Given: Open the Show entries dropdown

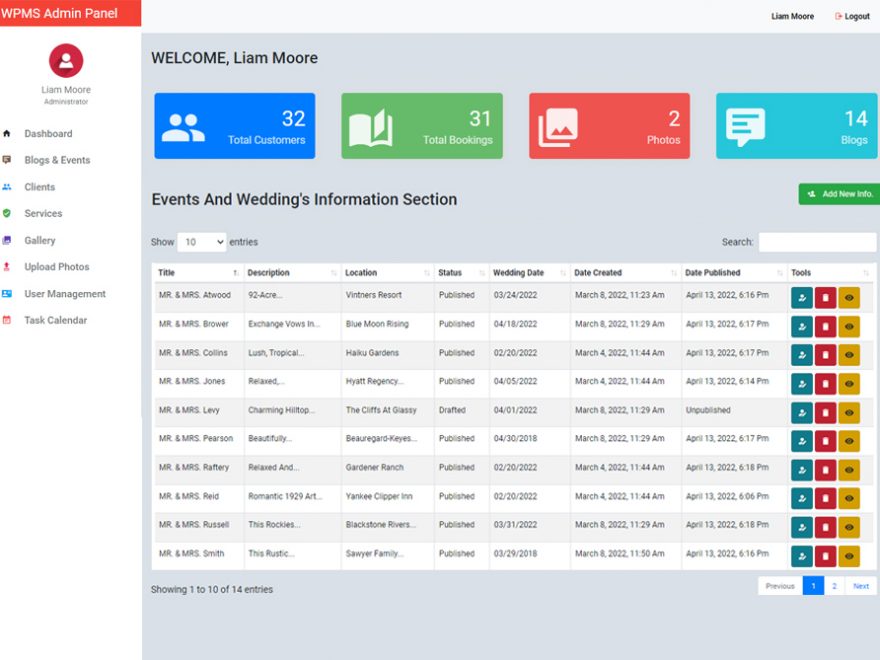Looking at the screenshot, I should coord(202,241).
